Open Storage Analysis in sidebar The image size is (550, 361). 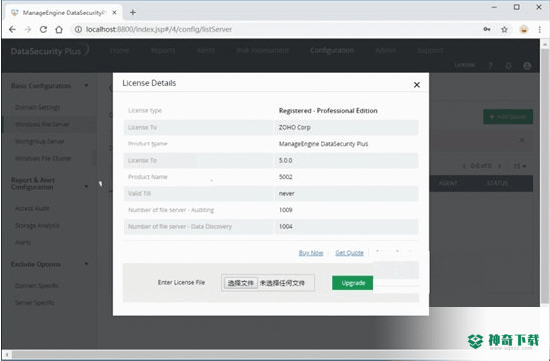[37, 225]
